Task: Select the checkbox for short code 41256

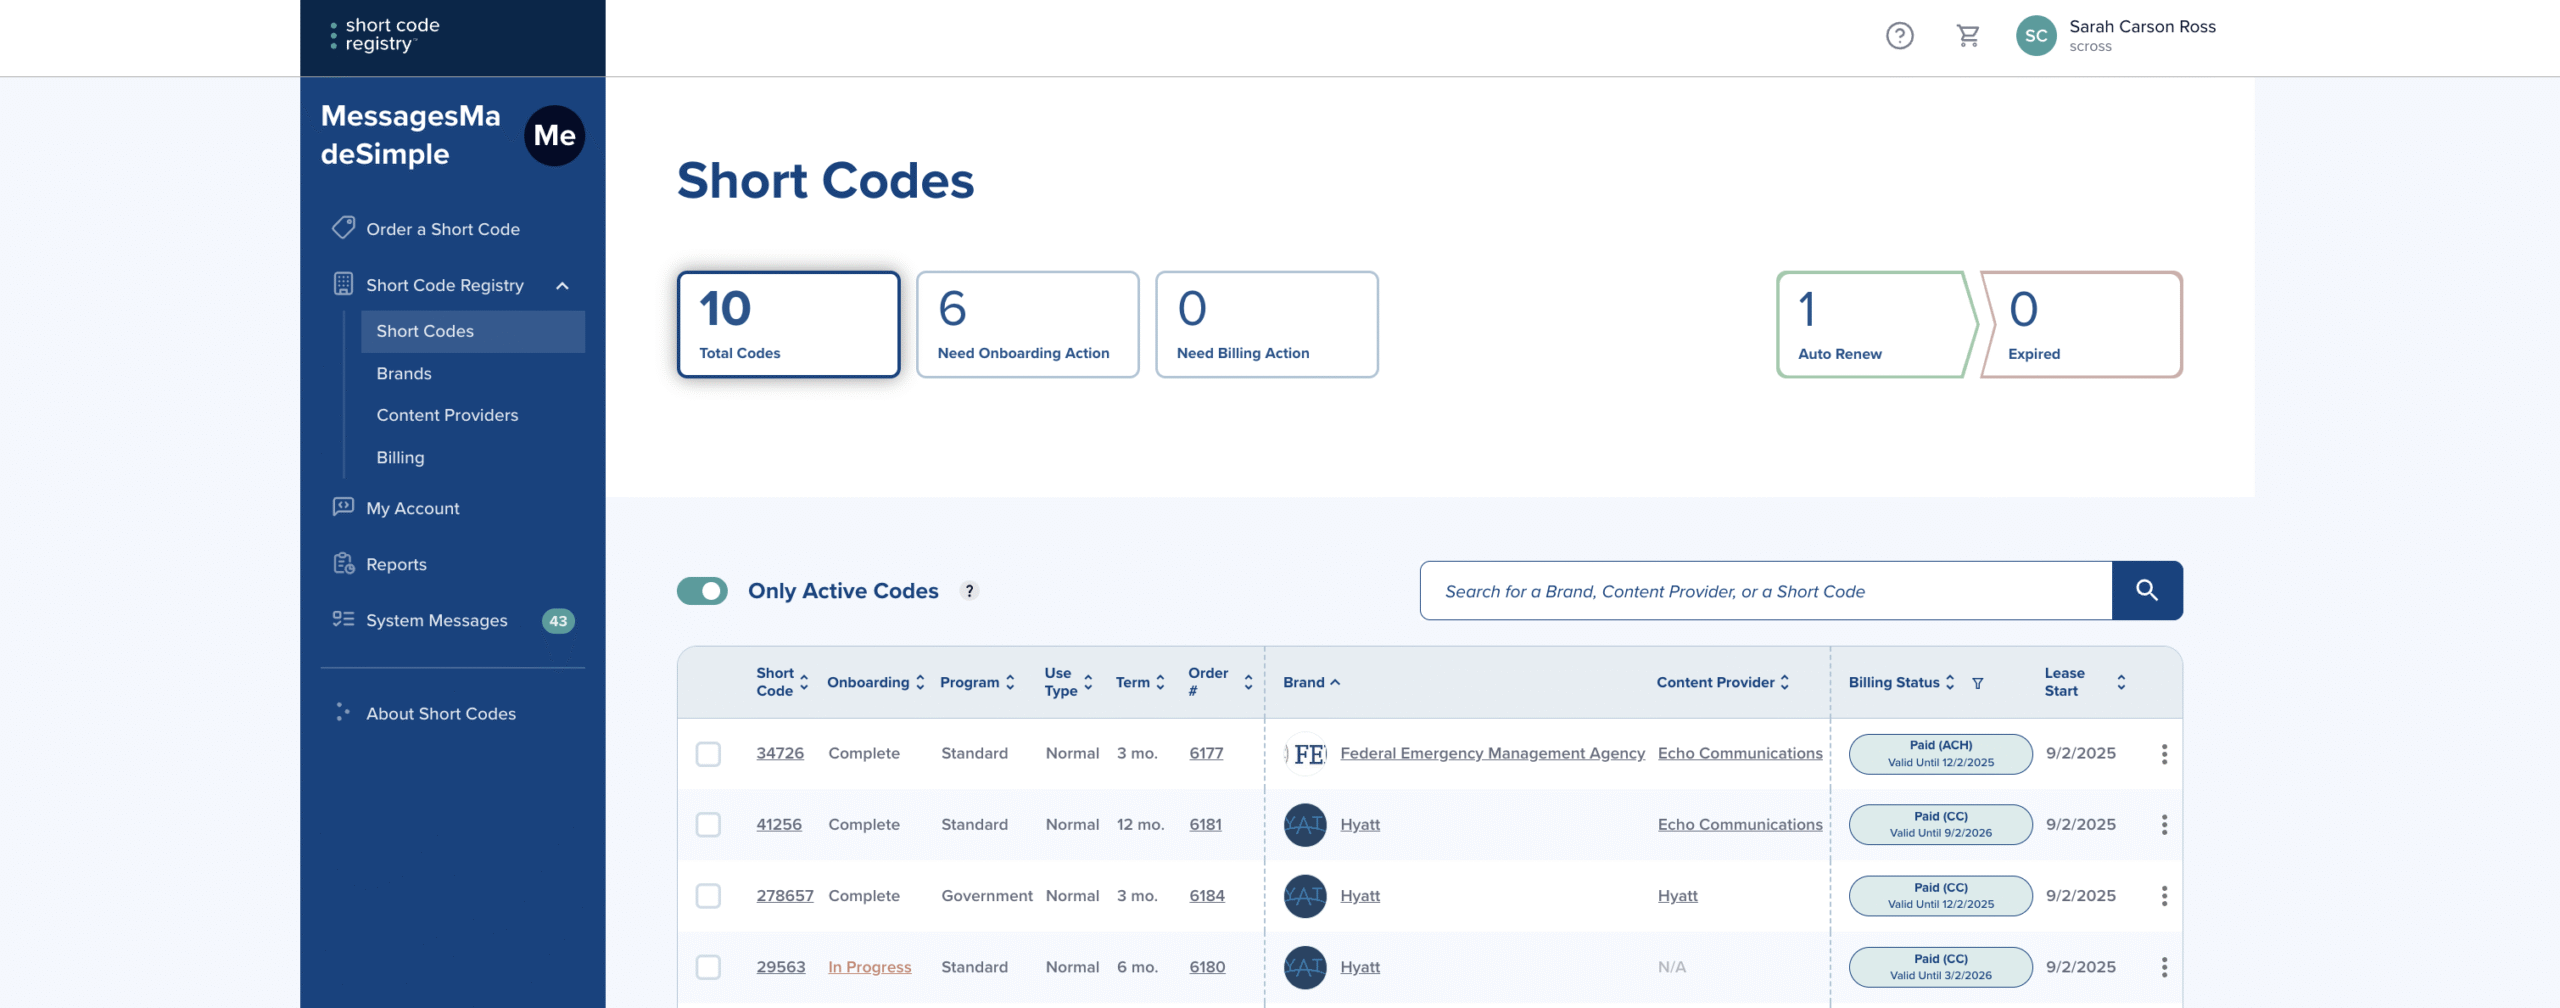Action: coord(708,825)
